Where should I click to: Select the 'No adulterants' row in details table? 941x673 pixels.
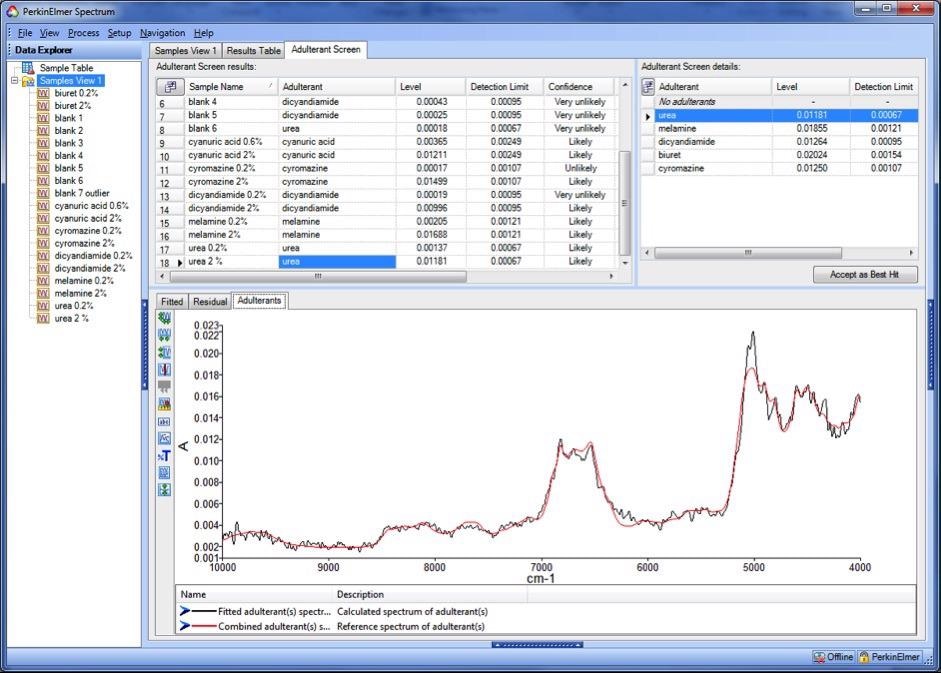click(x=780, y=102)
